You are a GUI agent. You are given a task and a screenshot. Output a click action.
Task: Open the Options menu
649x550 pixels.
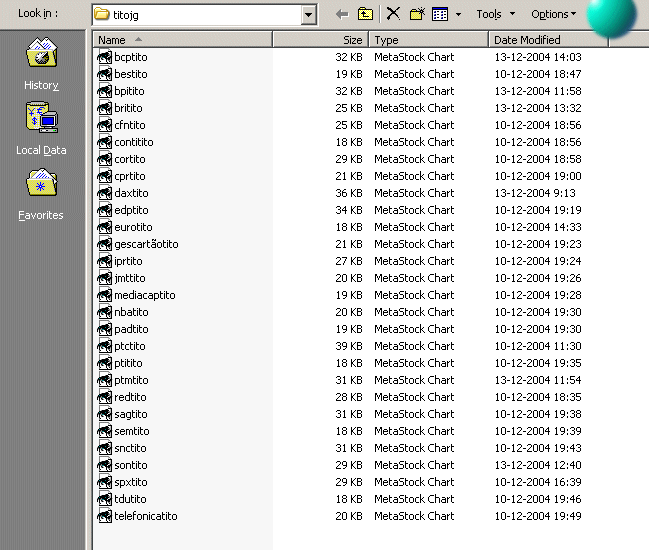[x=553, y=14]
